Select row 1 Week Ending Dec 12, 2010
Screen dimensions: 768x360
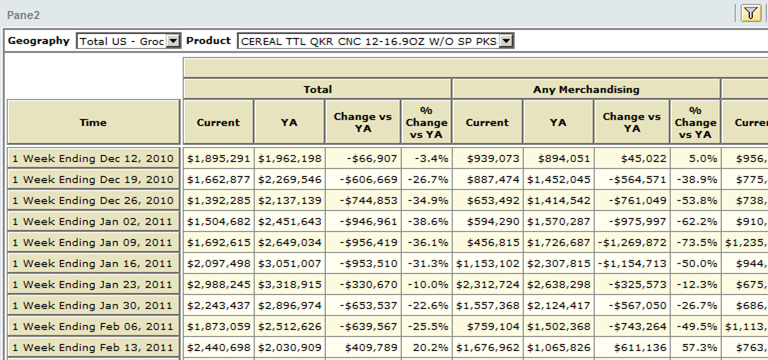click(x=93, y=158)
